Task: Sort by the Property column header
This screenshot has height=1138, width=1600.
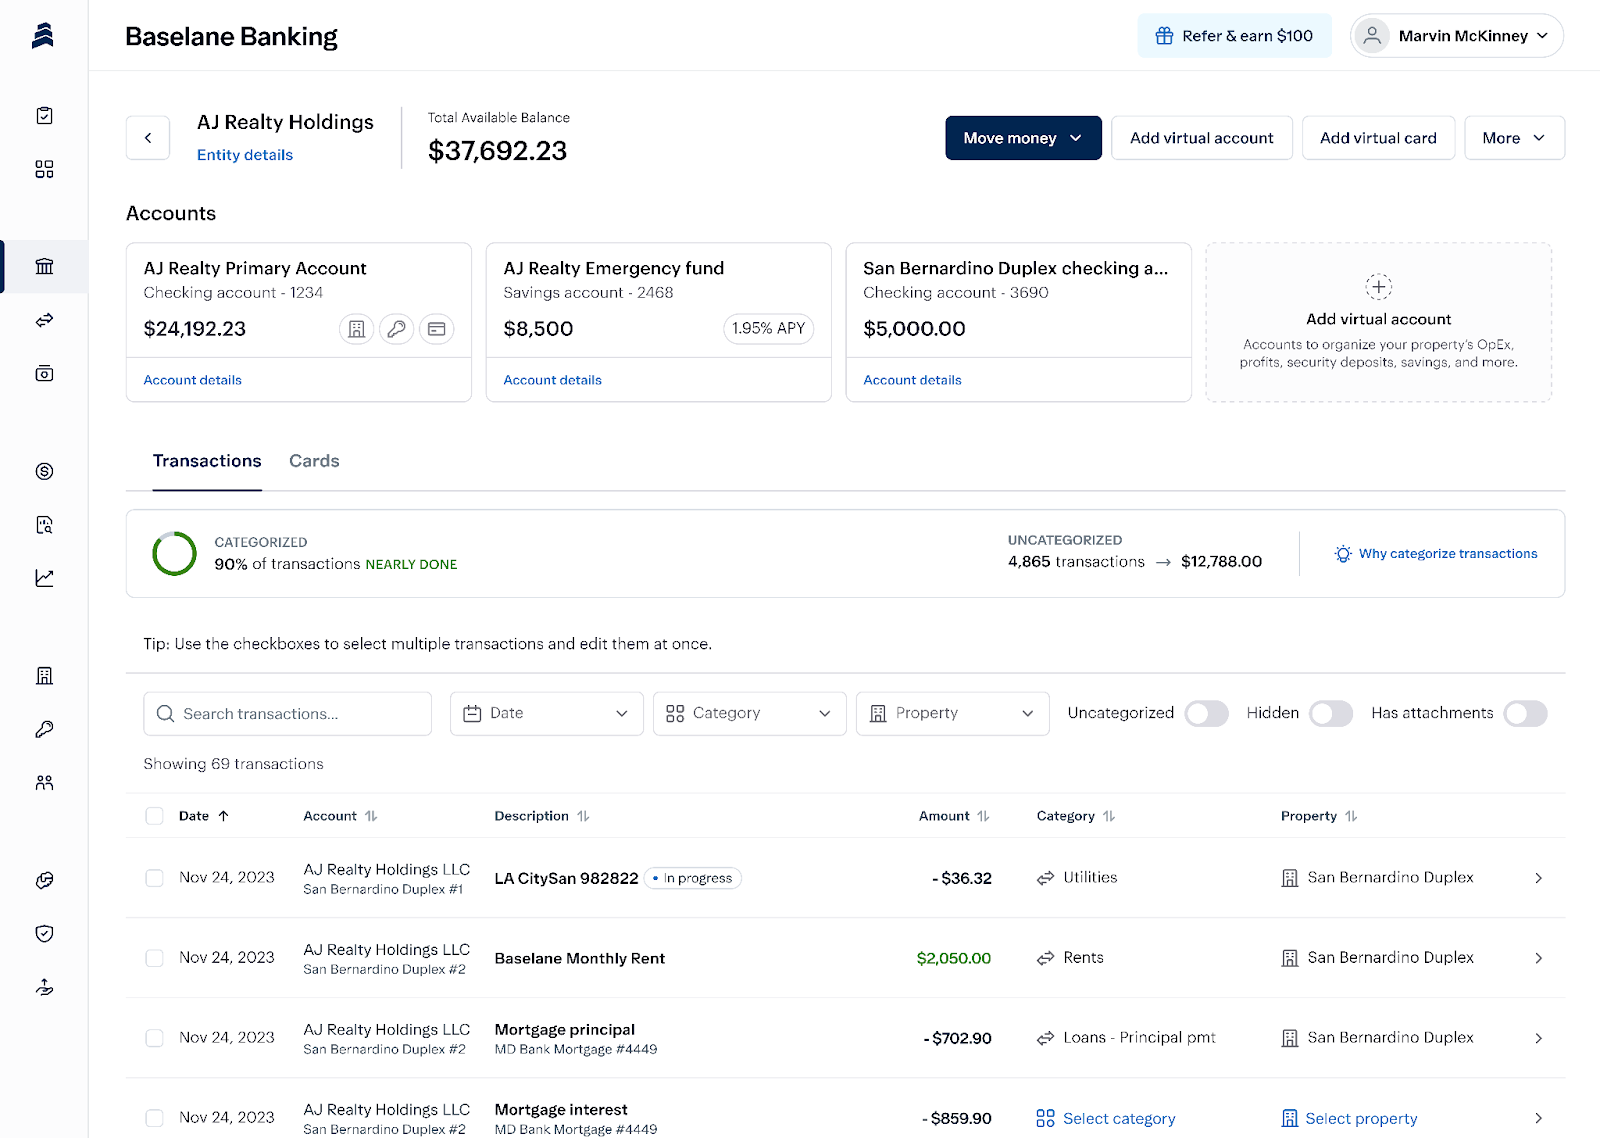Action: [1319, 816]
